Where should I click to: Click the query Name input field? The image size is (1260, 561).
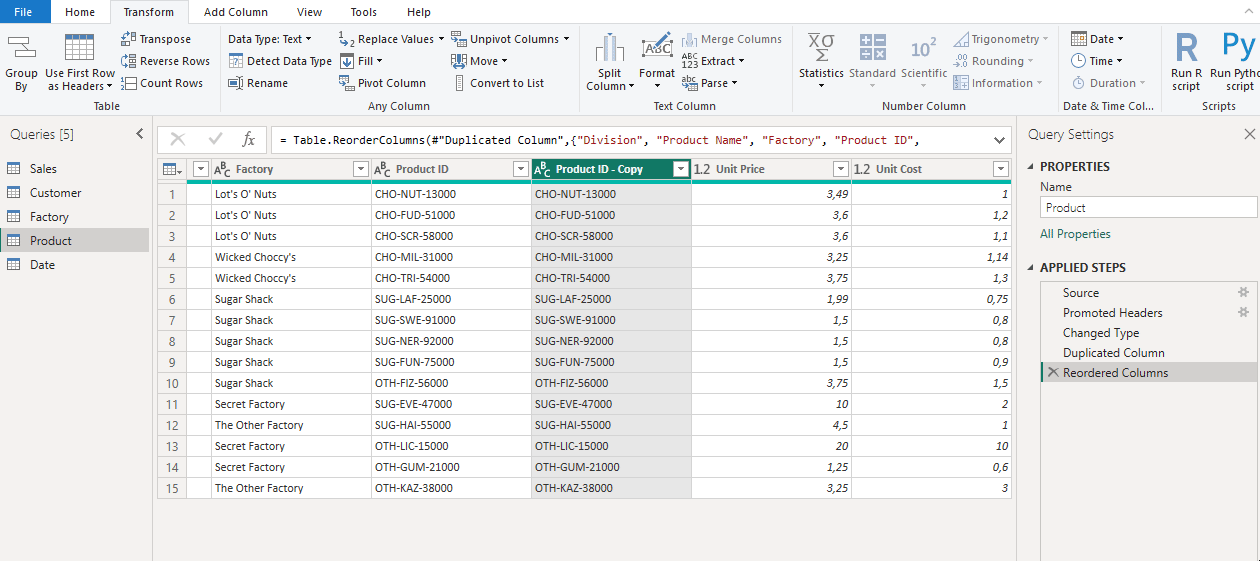(1148, 207)
